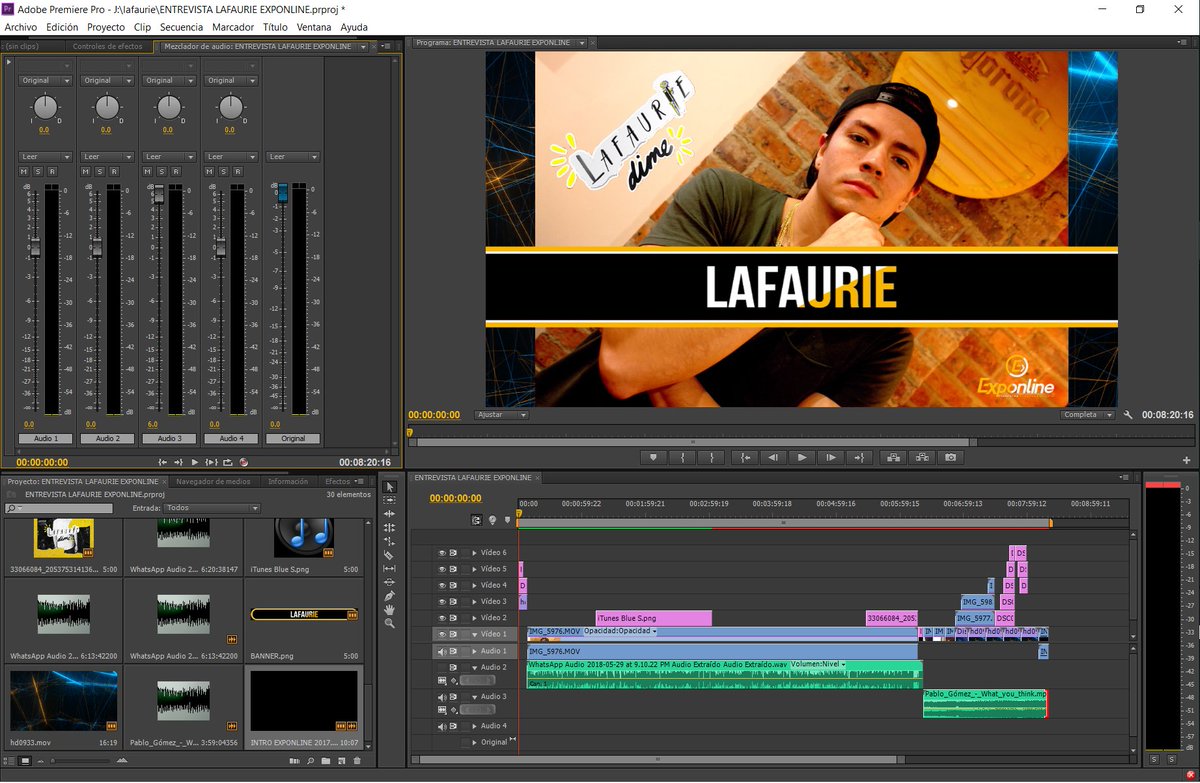Toggle Audio 3 mixer Mute button
1200x783 pixels.
(x=147, y=172)
